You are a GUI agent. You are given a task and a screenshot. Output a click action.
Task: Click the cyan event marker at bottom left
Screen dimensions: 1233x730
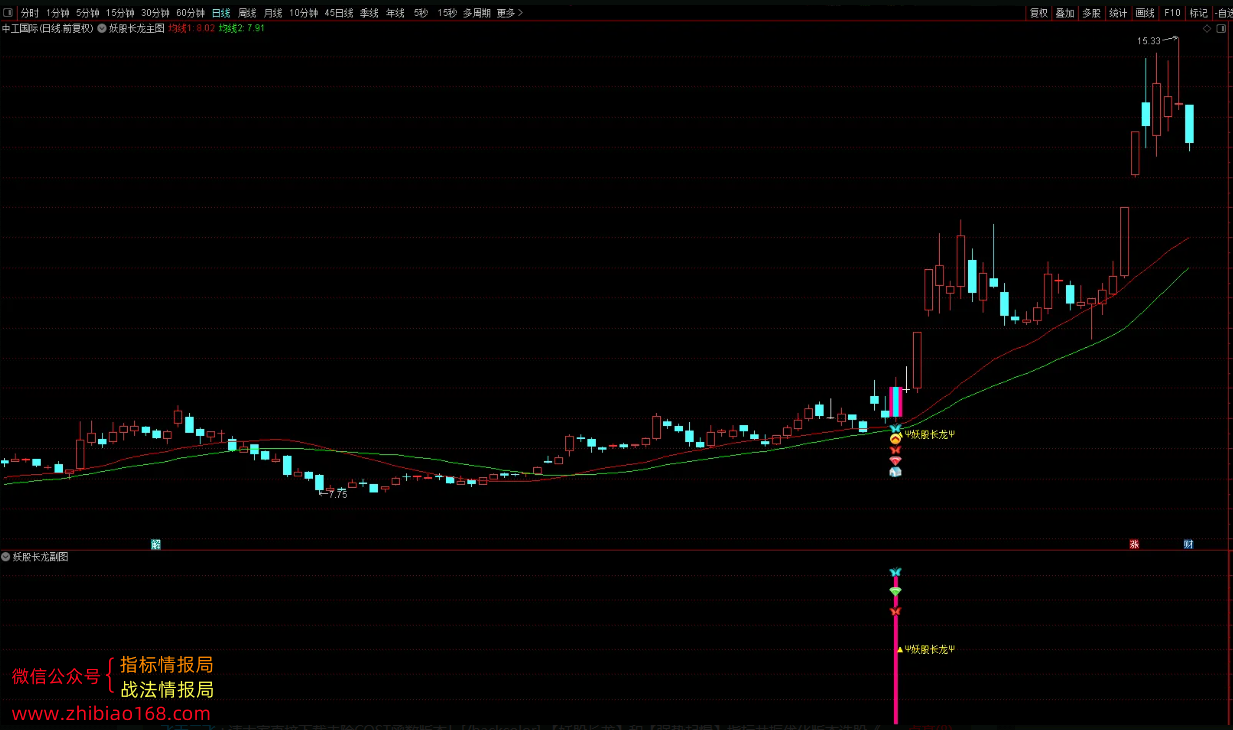[156, 544]
